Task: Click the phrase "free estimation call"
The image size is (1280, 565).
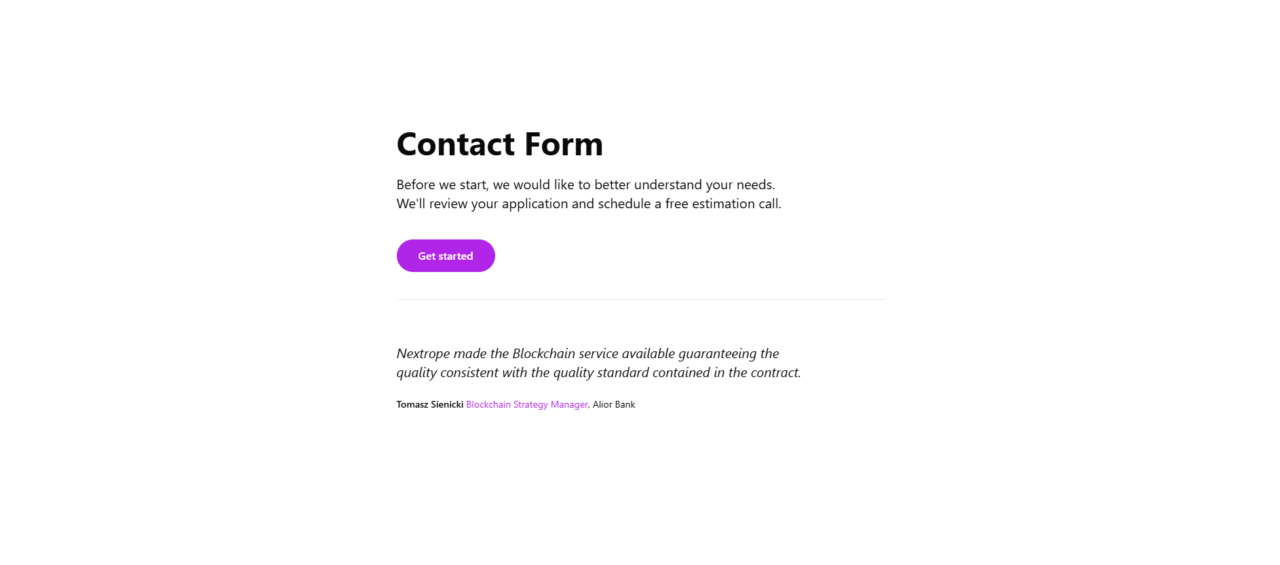Action: pyautogui.click(x=722, y=204)
